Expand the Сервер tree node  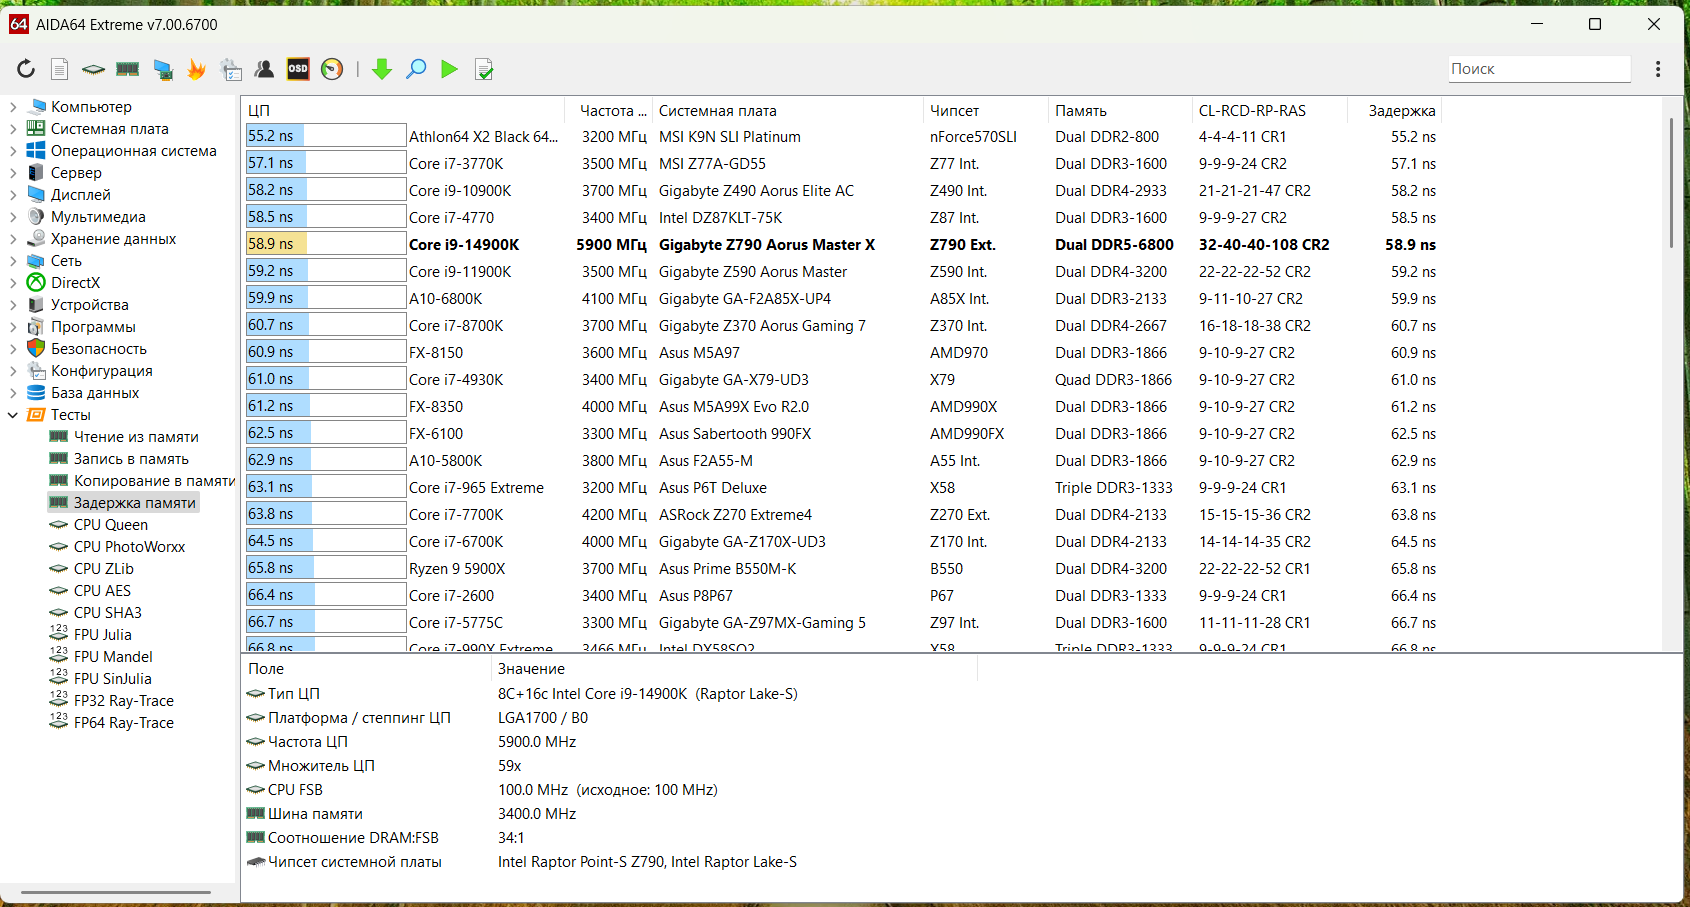(x=13, y=173)
